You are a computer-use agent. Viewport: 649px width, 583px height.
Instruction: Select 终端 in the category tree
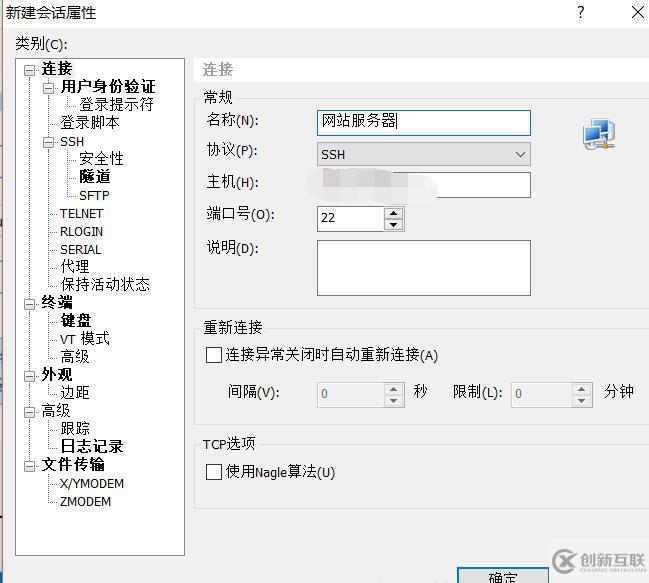(x=57, y=302)
